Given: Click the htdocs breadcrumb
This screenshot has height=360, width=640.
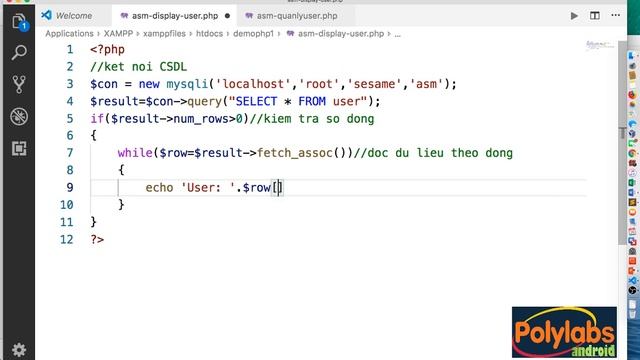Looking at the screenshot, I should coord(209,34).
